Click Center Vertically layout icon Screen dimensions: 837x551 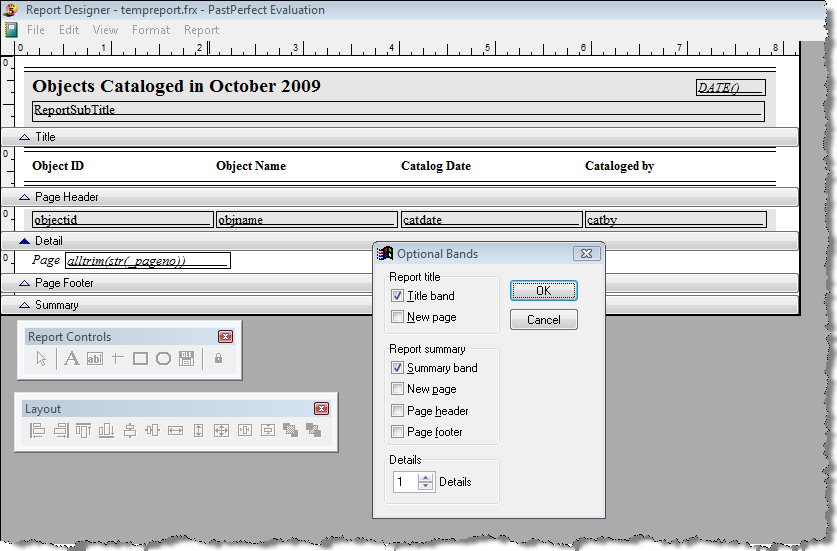tap(268, 430)
